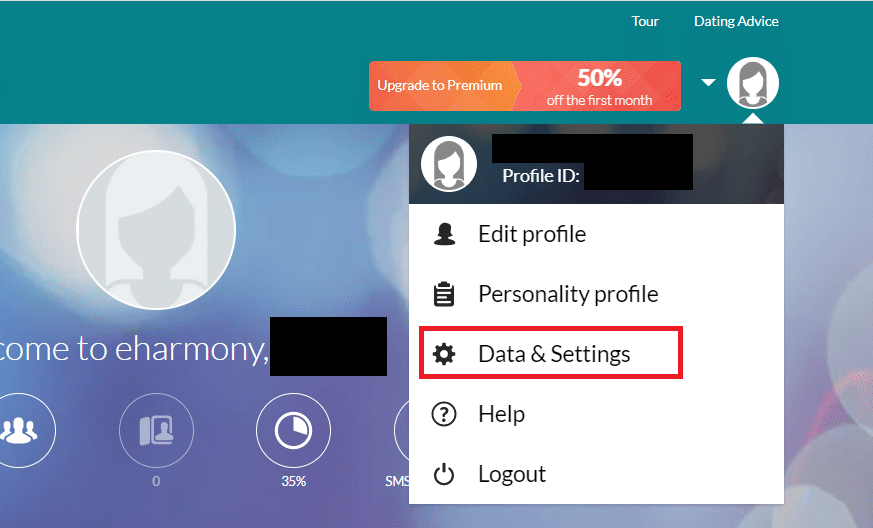The width and height of the screenshot is (873, 528).
Task: Click the person icon beside Edit profile
Action: click(x=444, y=234)
